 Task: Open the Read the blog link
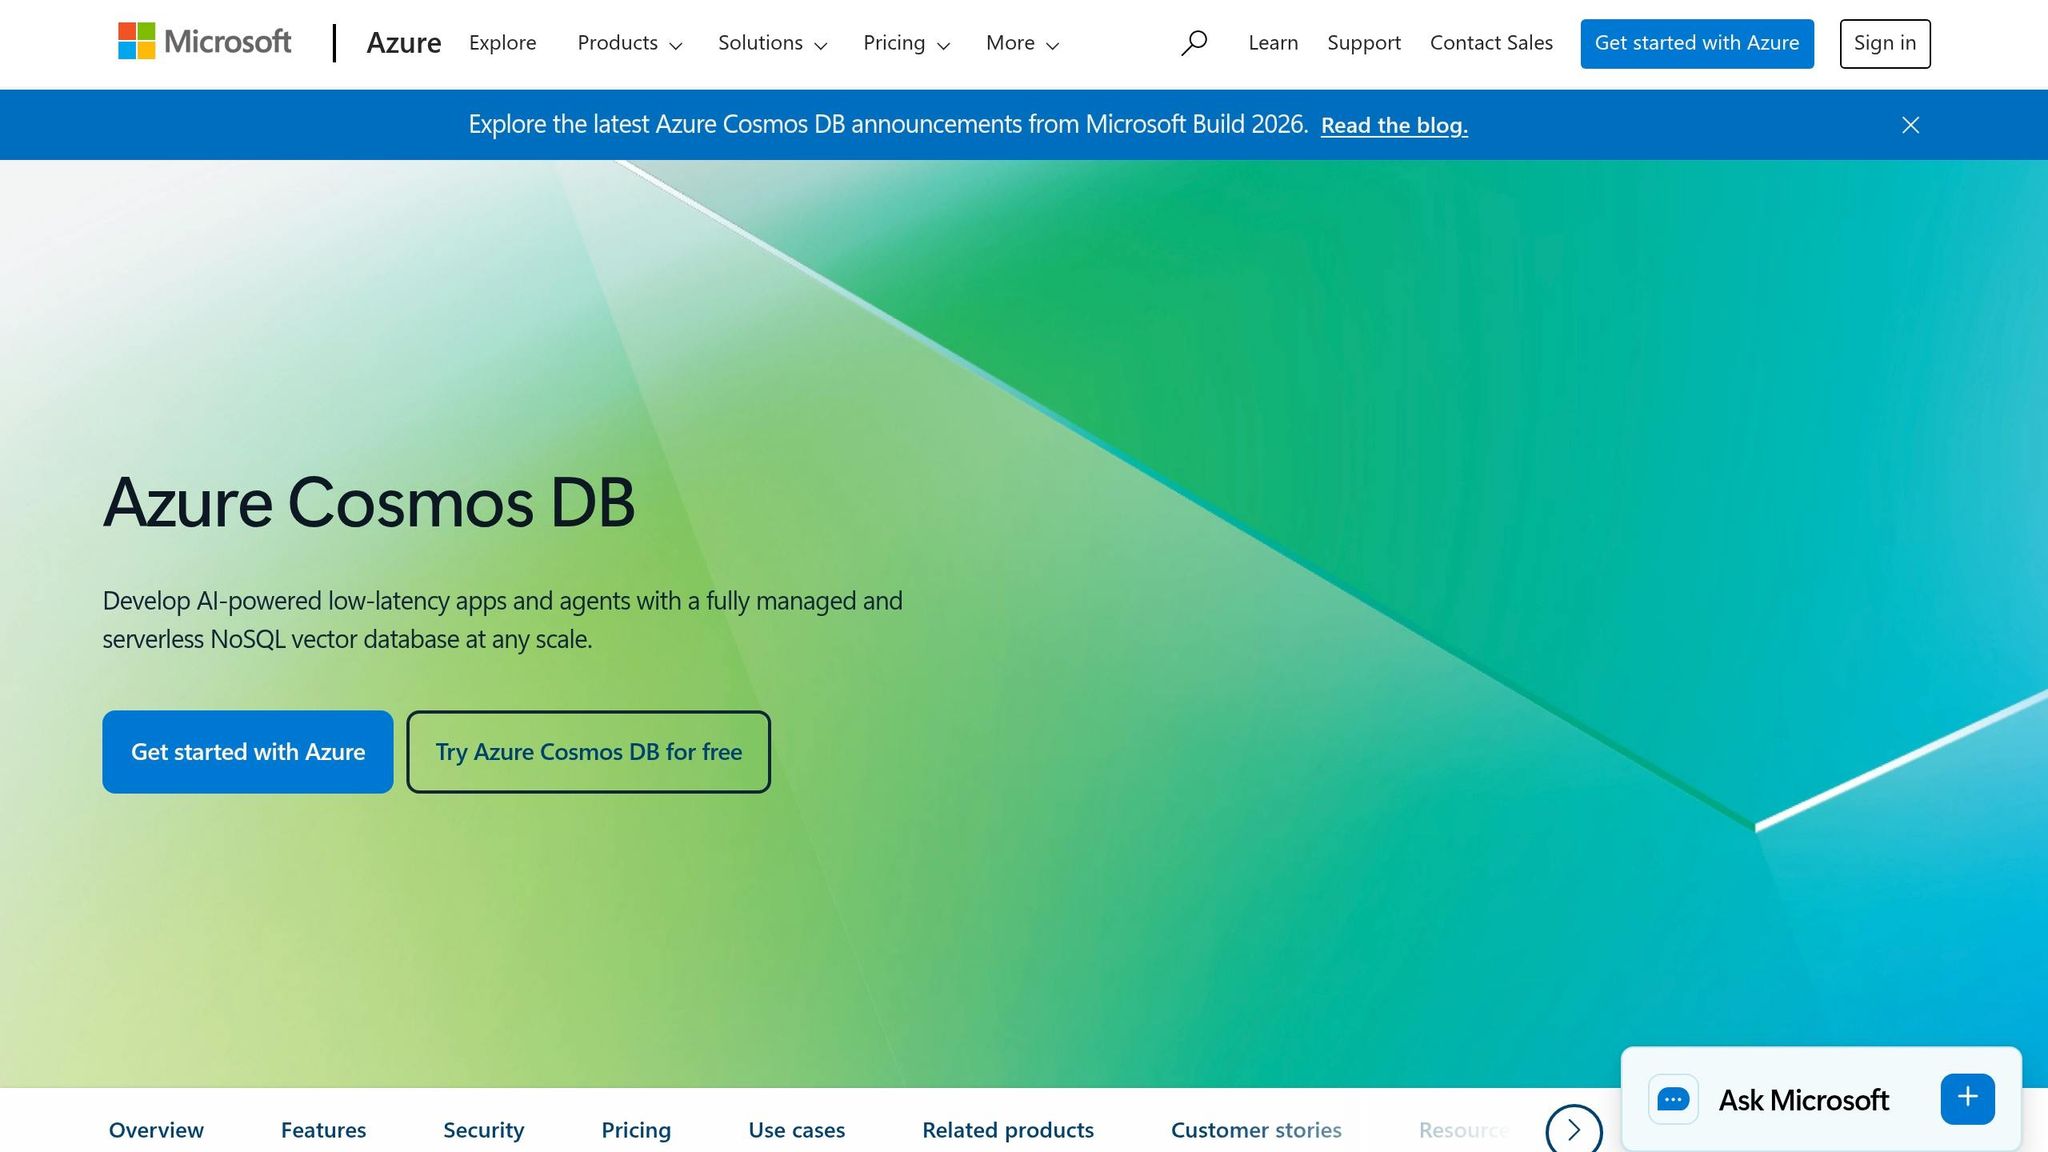pyautogui.click(x=1394, y=125)
